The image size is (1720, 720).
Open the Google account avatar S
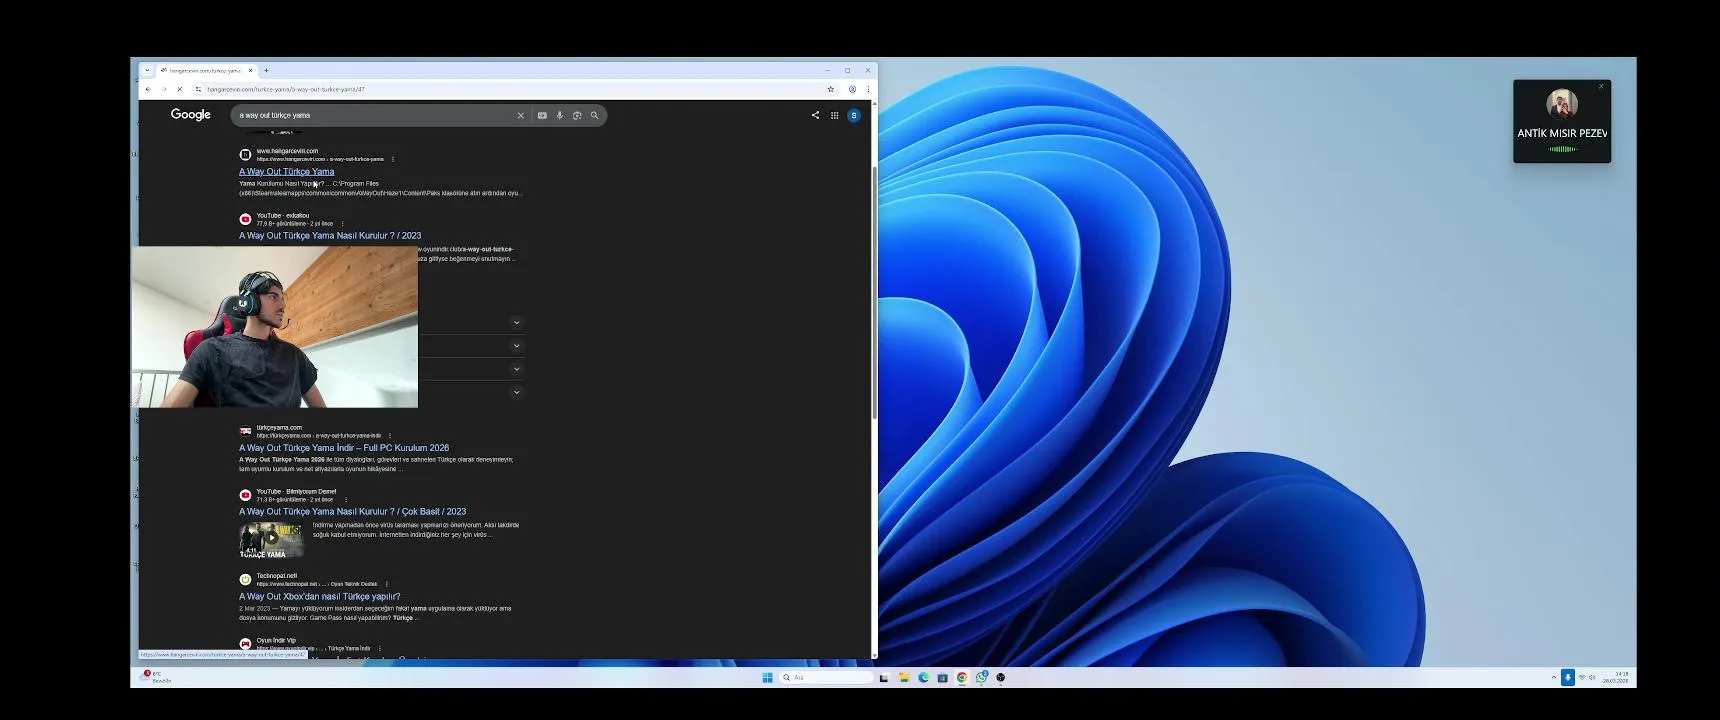[x=854, y=115]
